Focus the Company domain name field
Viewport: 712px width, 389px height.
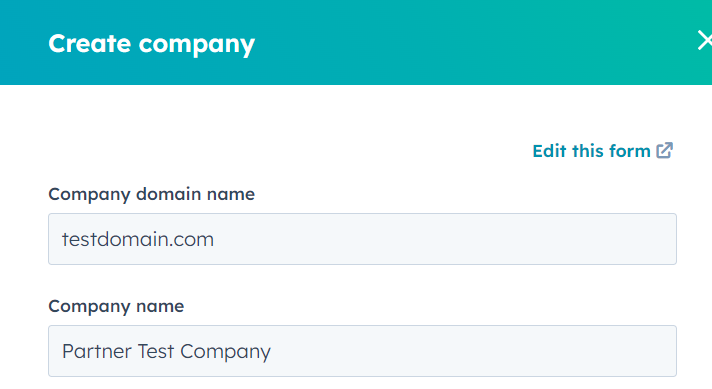[x=362, y=239]
